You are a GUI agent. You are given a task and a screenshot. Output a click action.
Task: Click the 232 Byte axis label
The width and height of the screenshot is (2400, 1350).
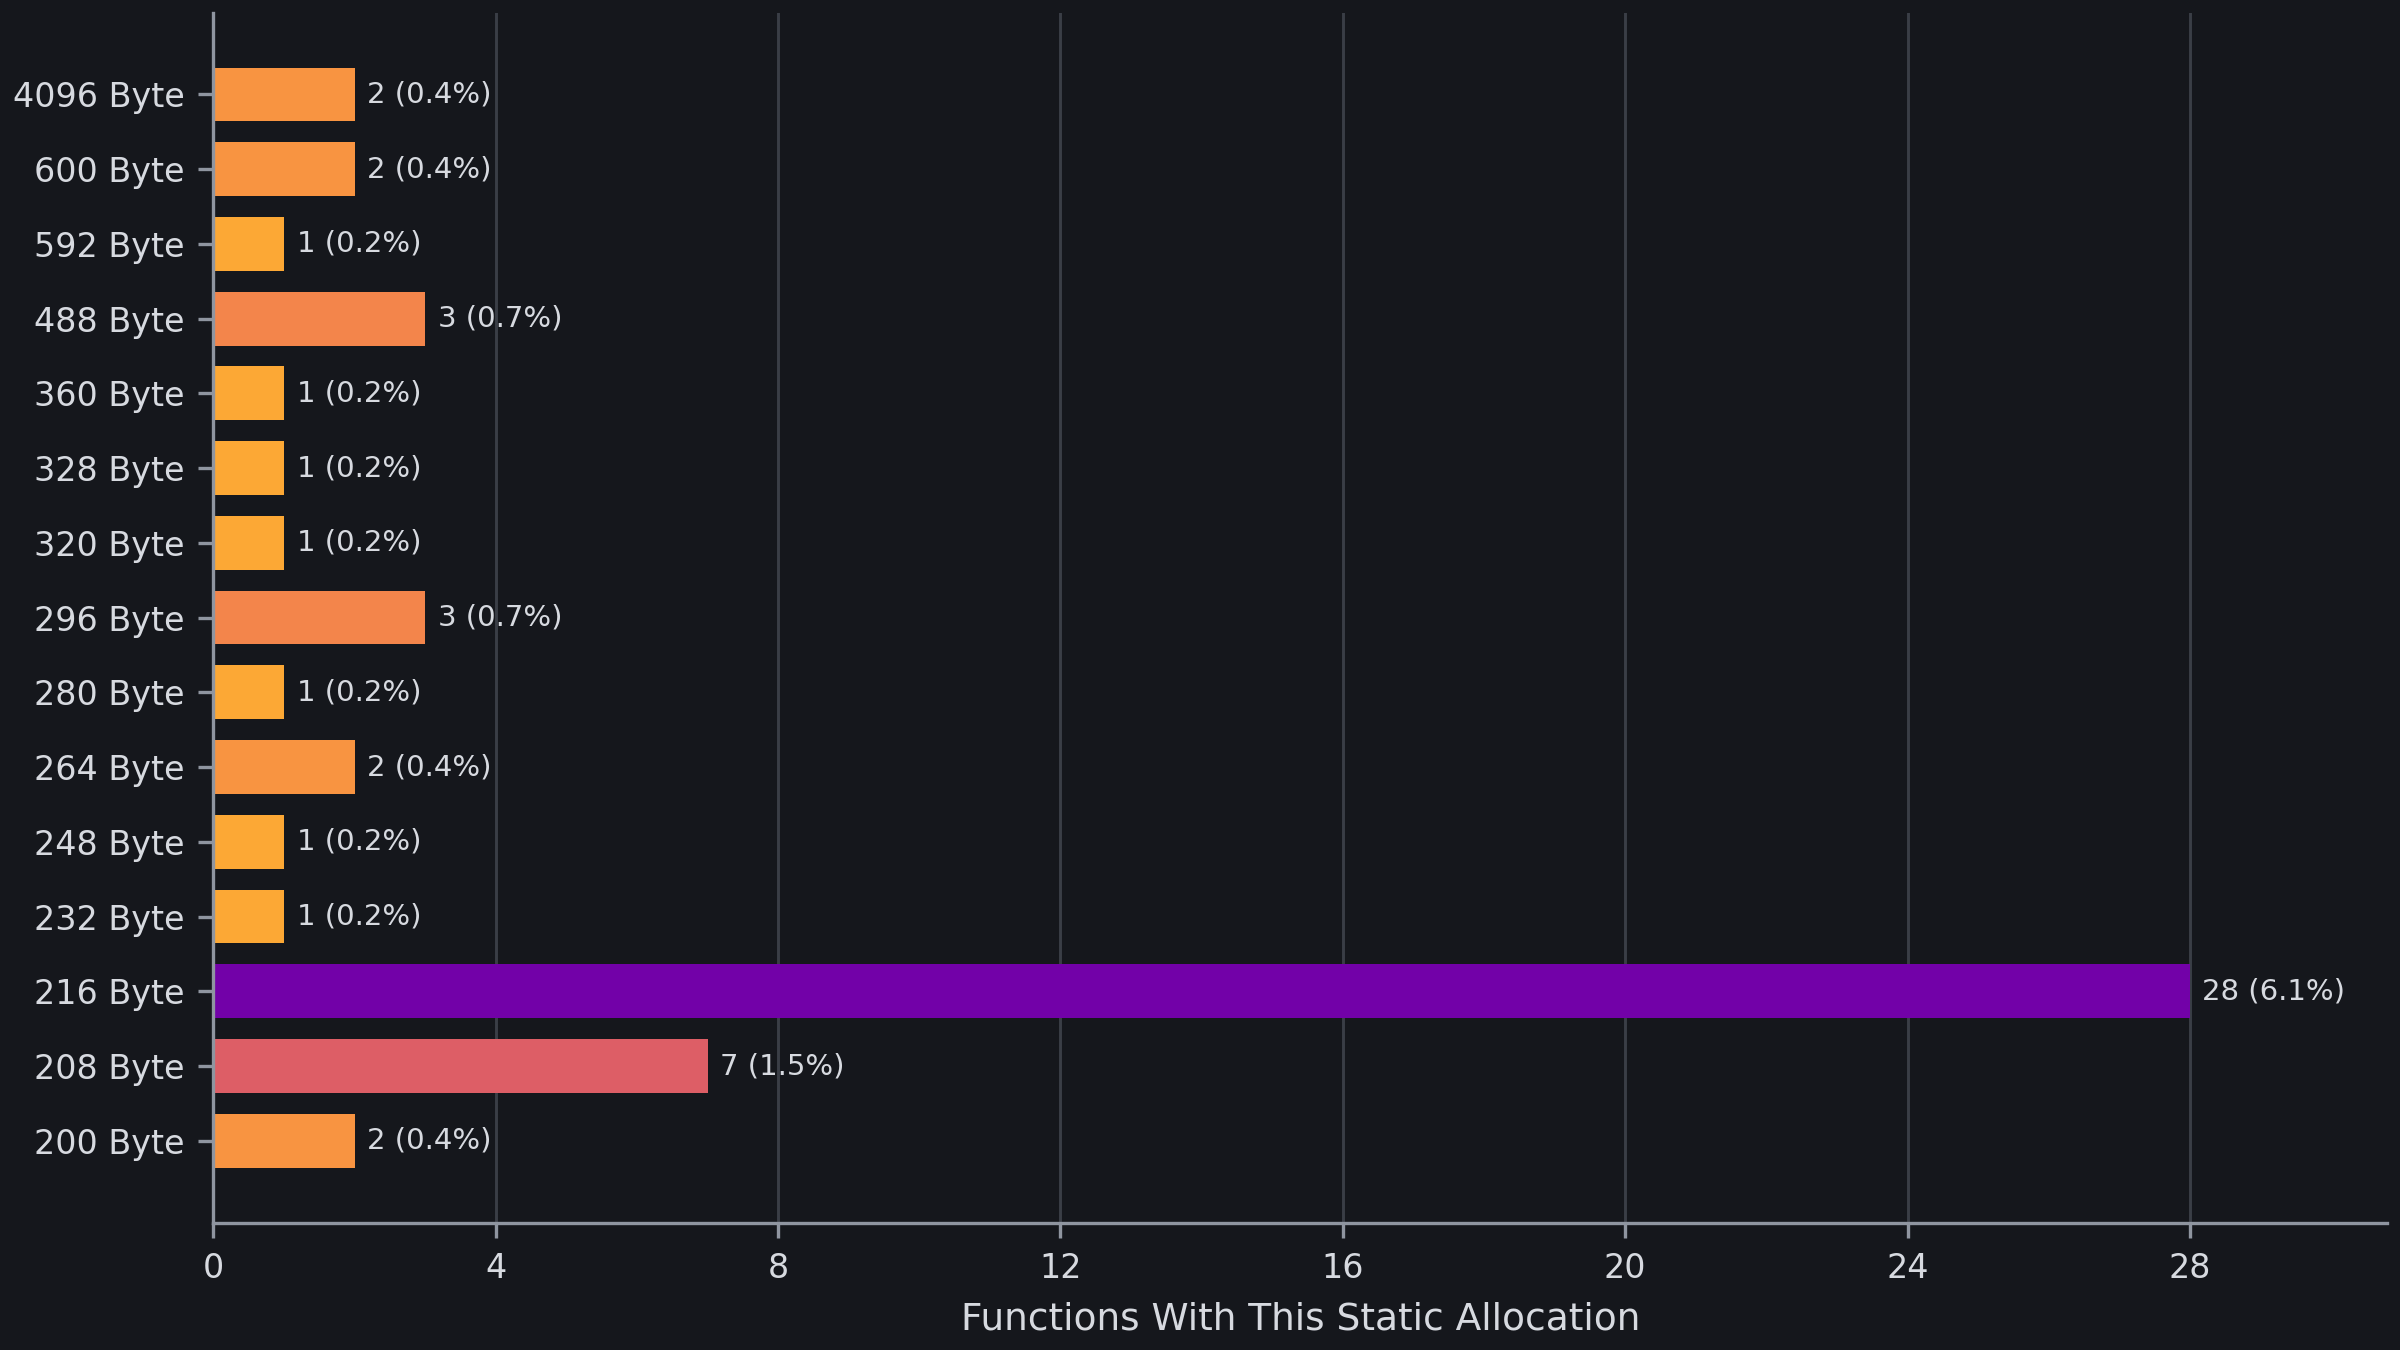coord(109,918)
